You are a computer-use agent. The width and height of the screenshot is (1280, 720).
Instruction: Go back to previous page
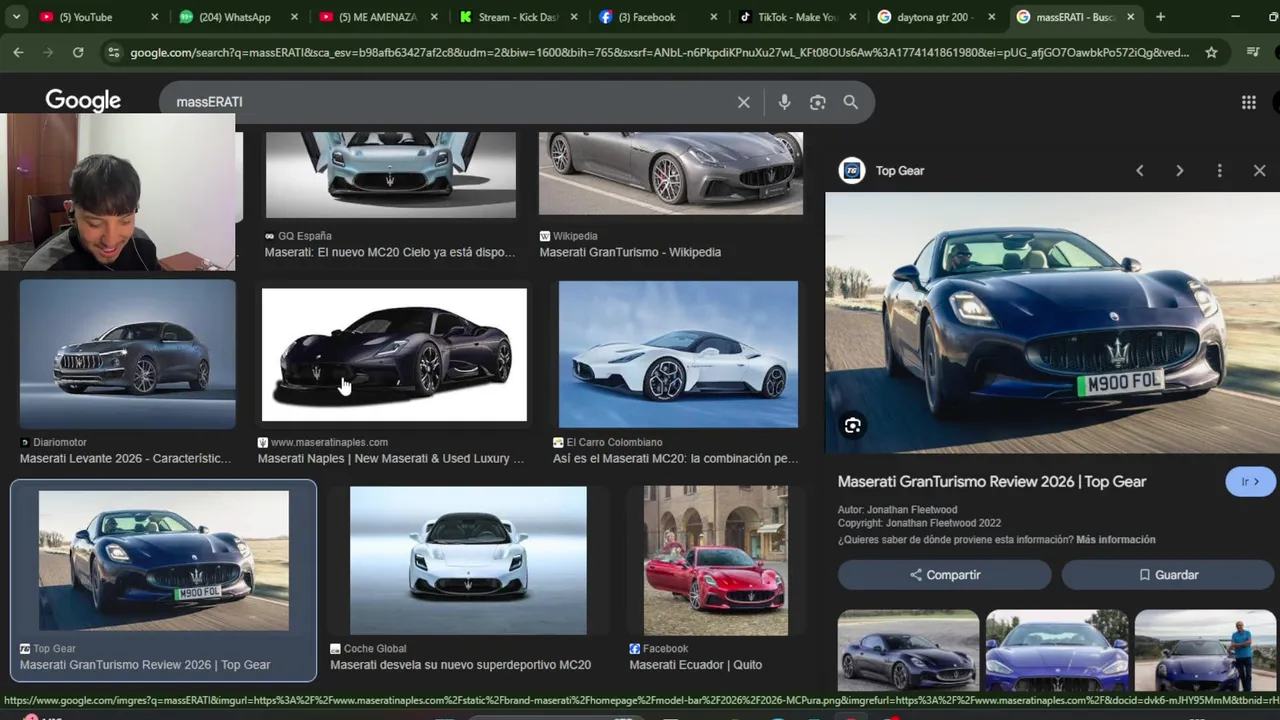point(18,52)
